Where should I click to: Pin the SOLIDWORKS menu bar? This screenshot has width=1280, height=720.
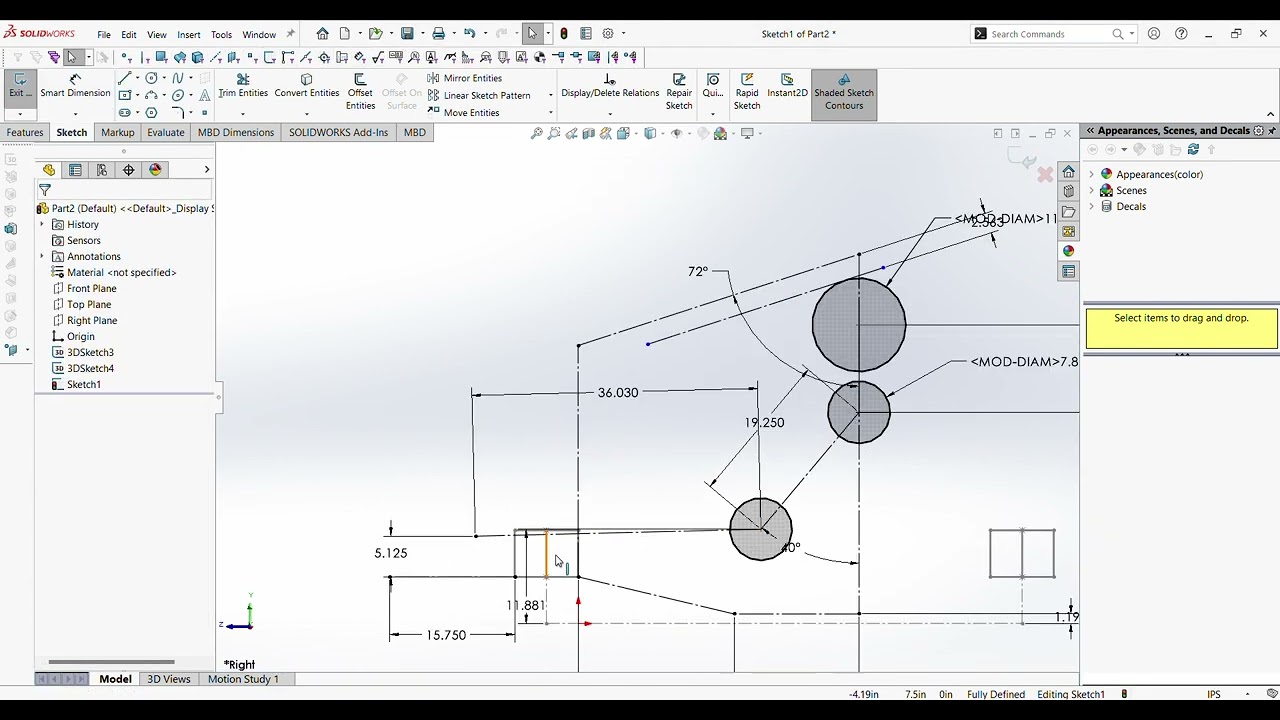pyautogui.click(x=291, y=34)
